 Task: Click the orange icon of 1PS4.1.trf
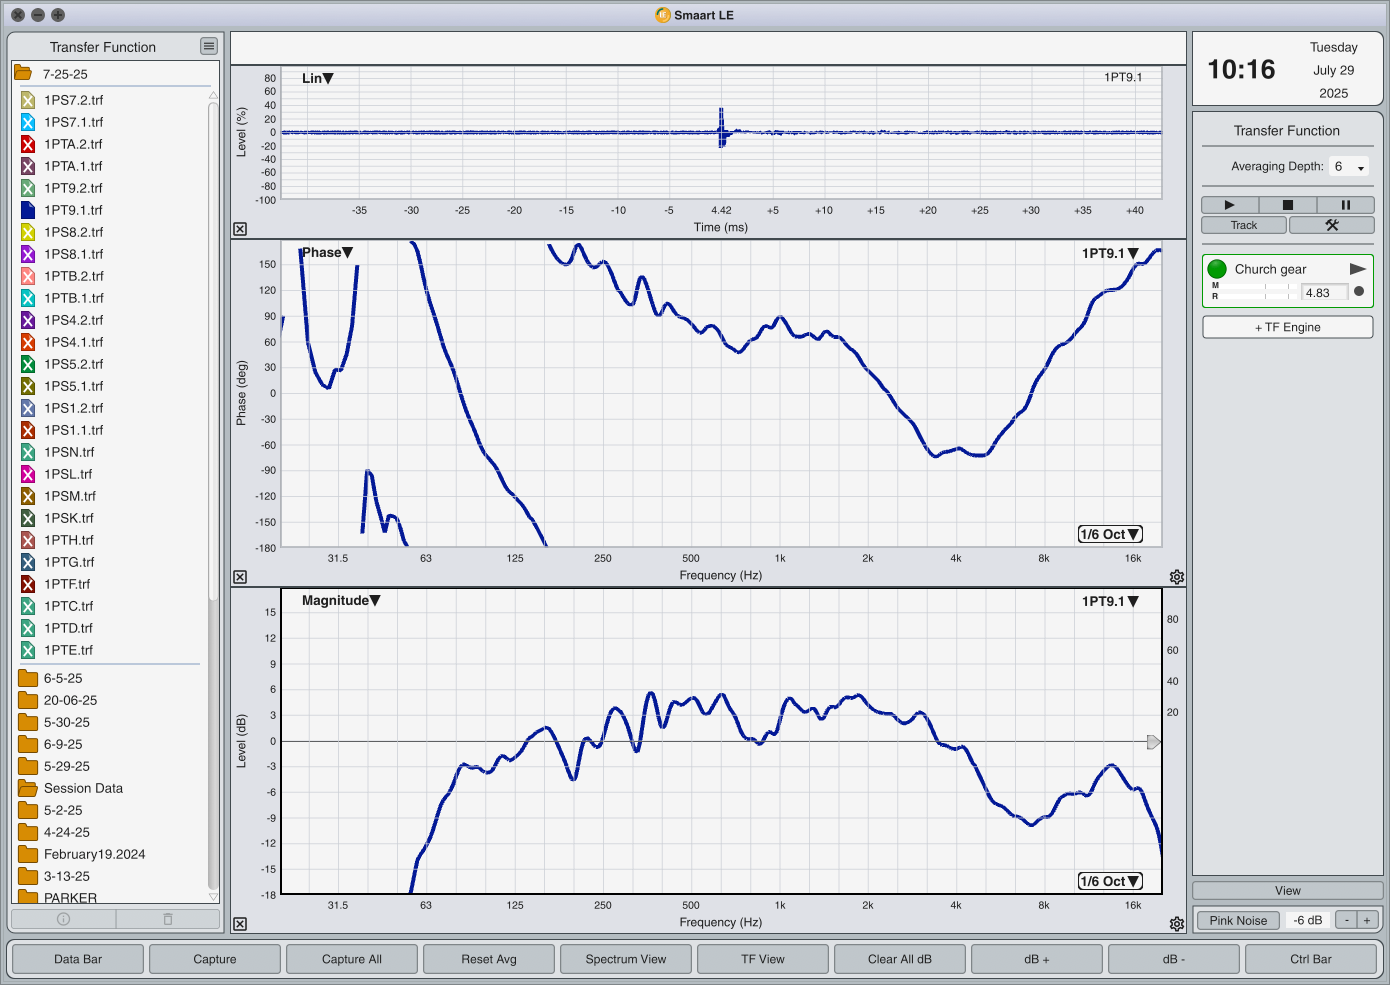click(28, 342)
